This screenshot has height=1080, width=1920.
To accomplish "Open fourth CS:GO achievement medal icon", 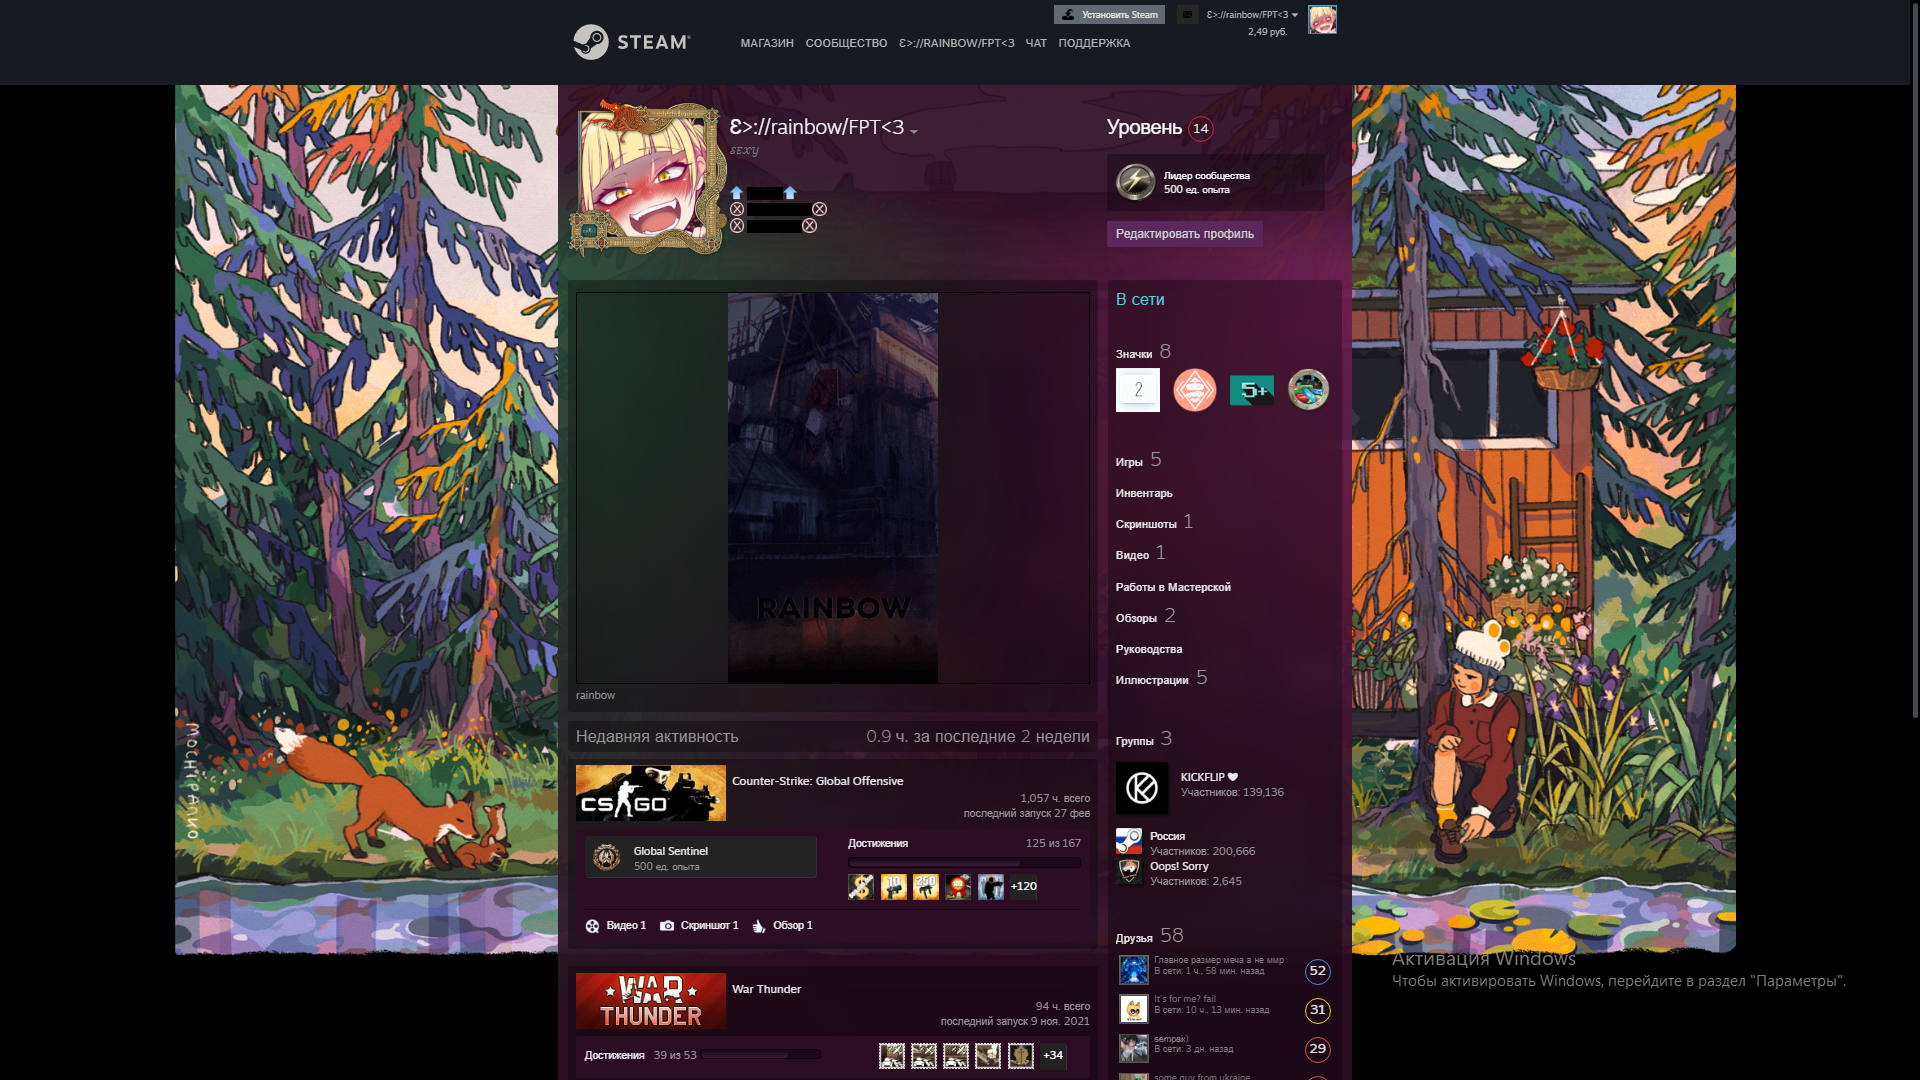I will pos(958,887).
